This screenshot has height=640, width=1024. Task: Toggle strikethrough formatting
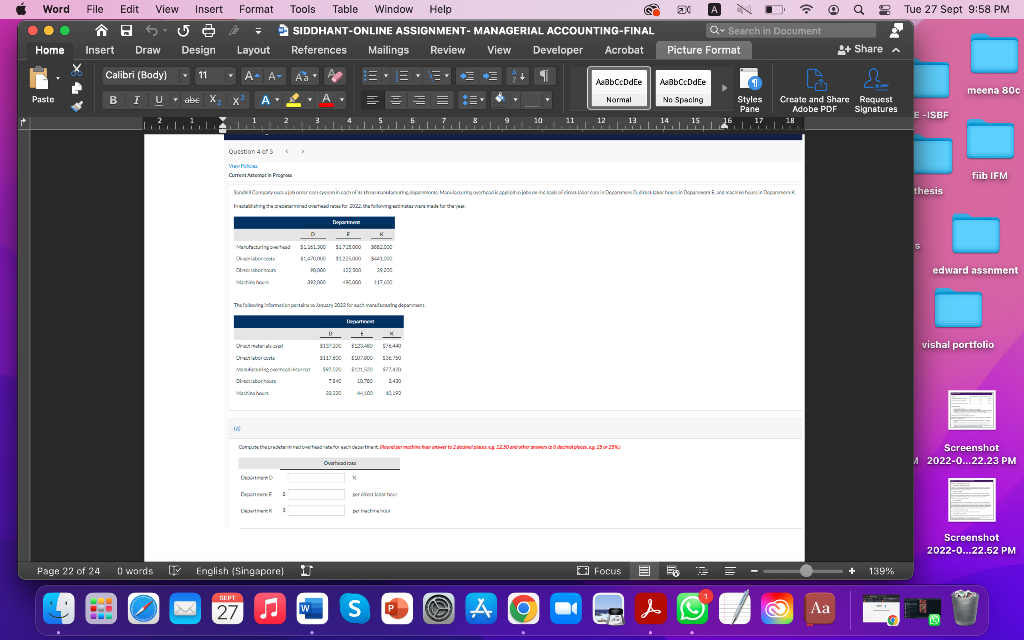coord(194,99)
